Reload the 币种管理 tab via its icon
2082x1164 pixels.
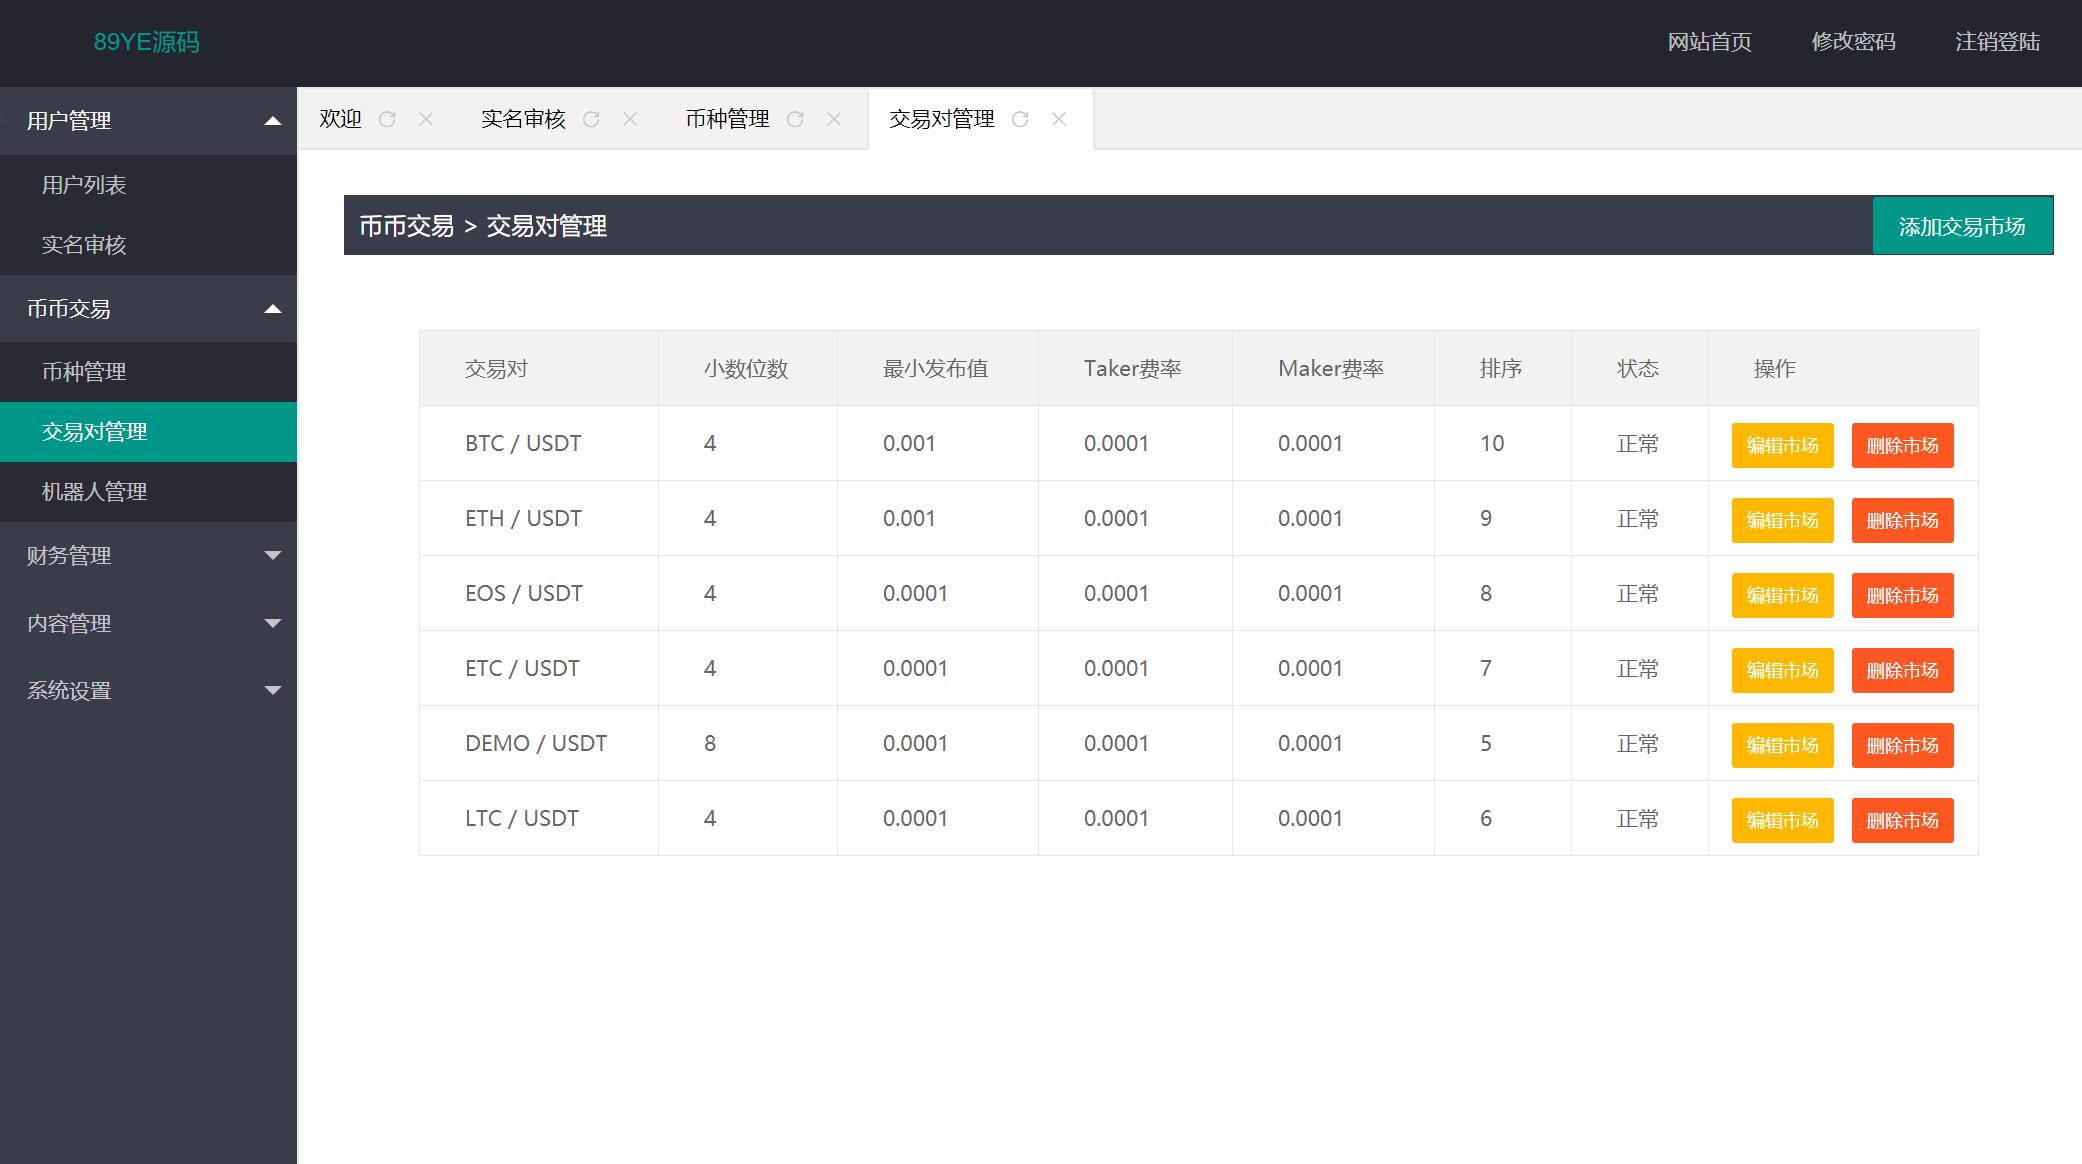(795, 119)
